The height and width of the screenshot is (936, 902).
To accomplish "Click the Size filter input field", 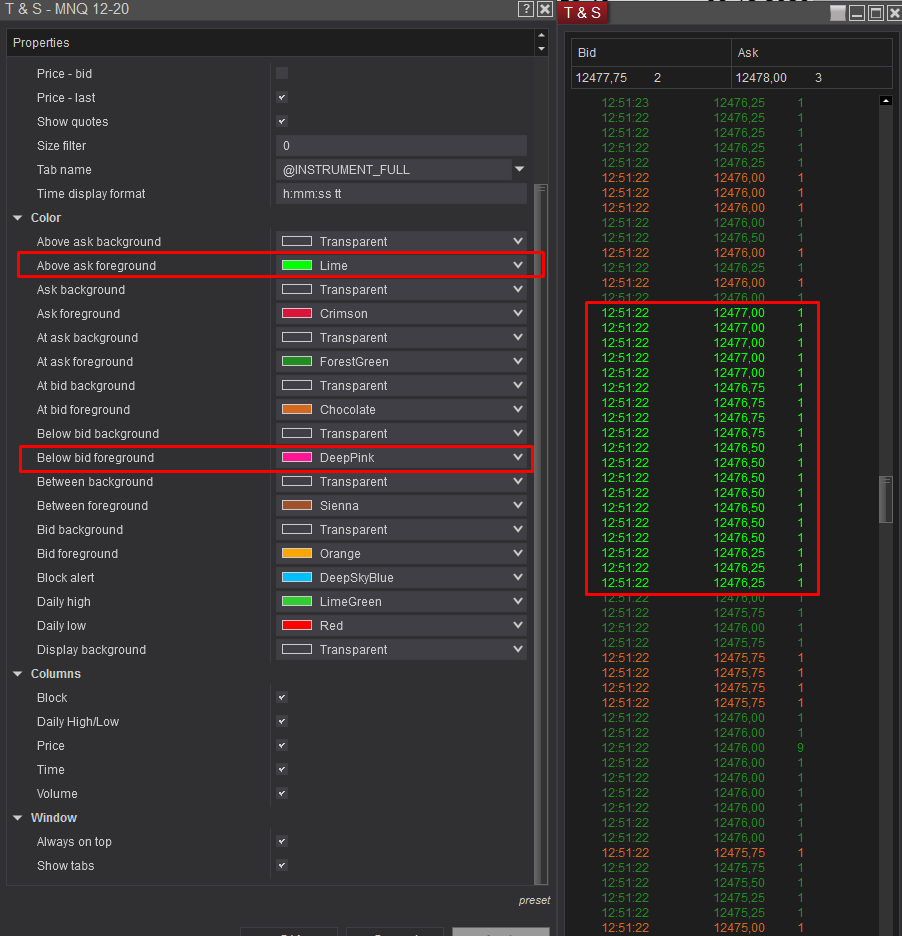I will (401, 146).
